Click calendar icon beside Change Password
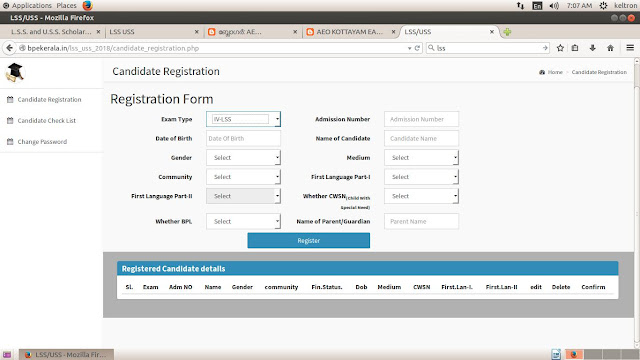 click(10, 142)
